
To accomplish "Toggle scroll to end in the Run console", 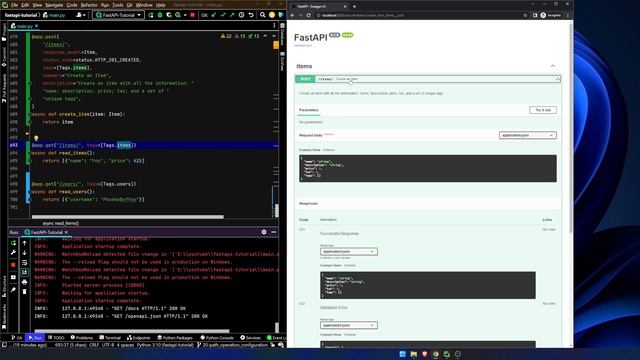I will 24,272.
